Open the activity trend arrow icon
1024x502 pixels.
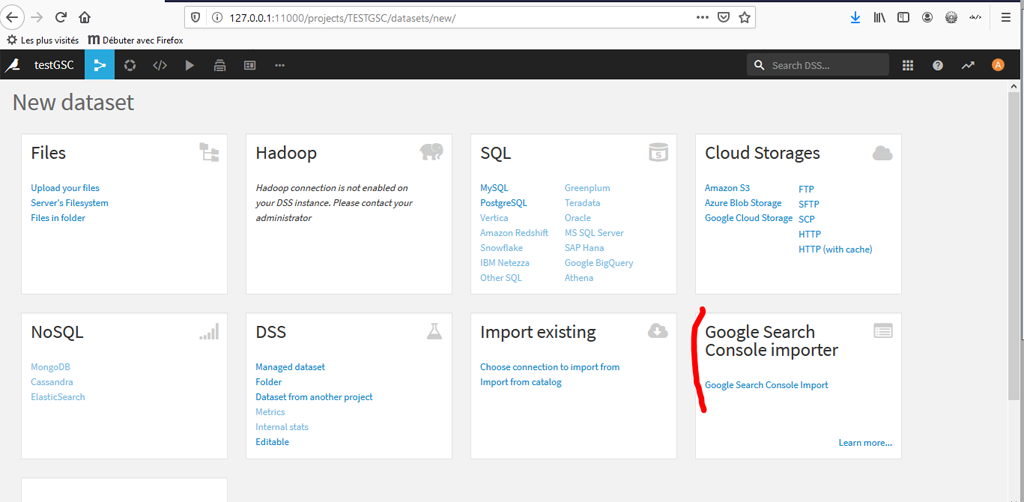pos(967,65)
